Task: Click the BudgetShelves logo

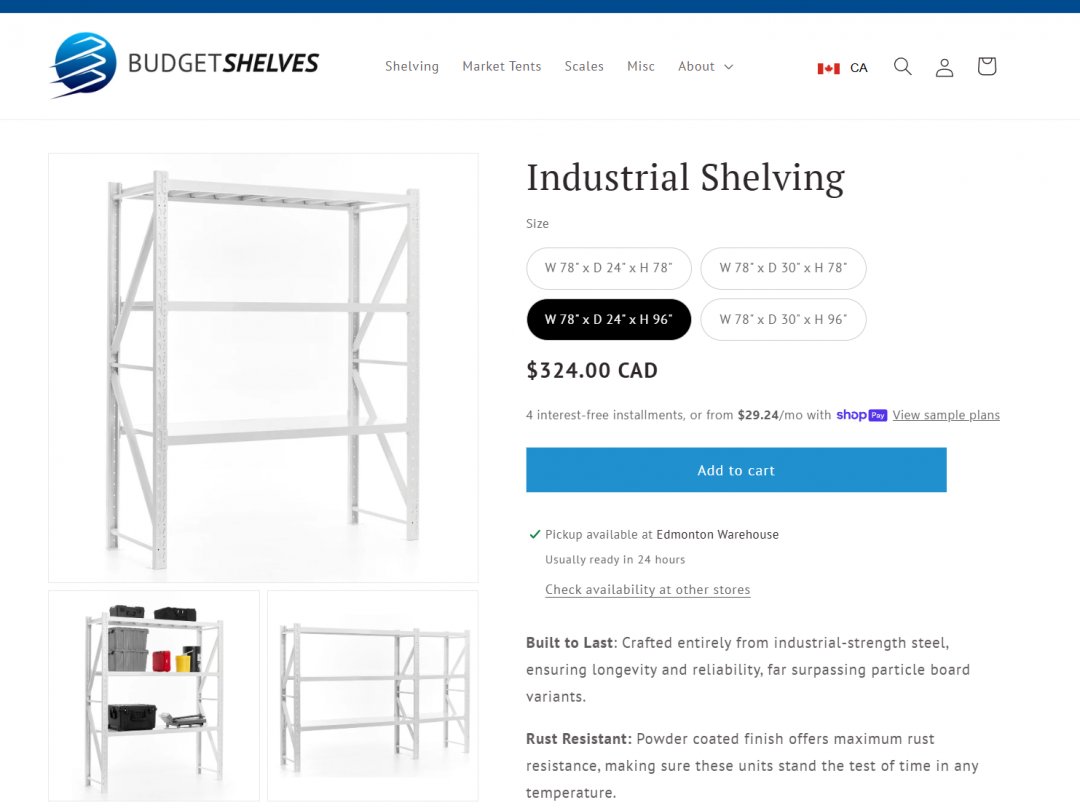Action: tap(185, 66)
